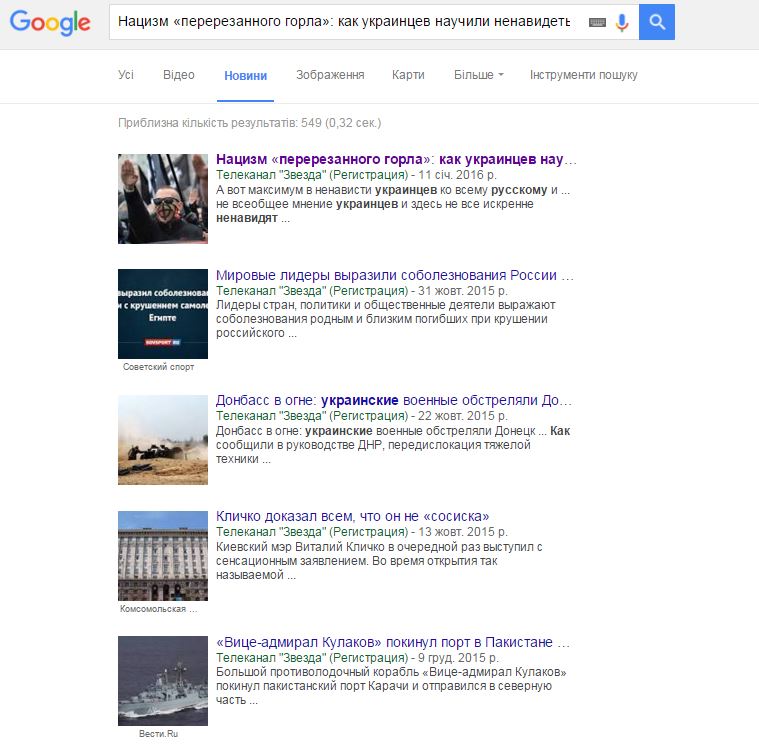Click the blue search magnifier button
759x754 pixels.
click(656, 22)
